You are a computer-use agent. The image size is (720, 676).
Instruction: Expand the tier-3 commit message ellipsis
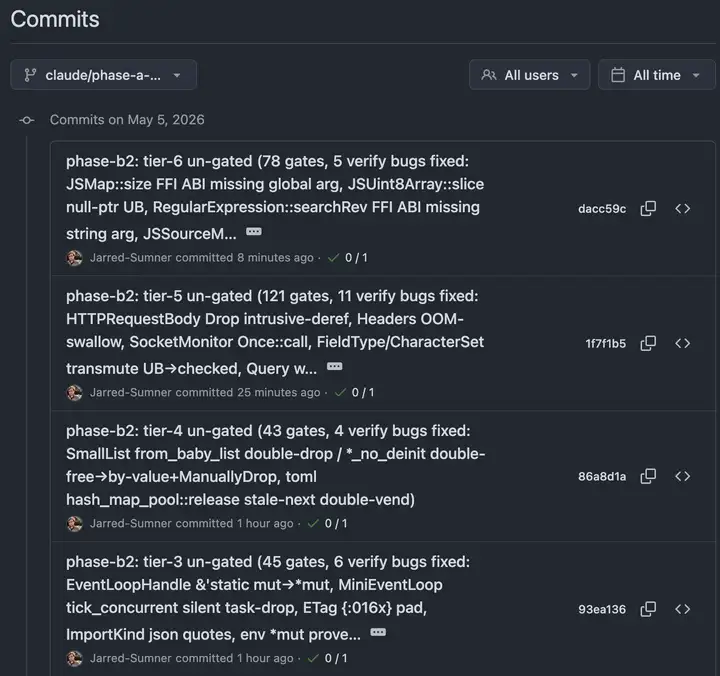(378, 632)
